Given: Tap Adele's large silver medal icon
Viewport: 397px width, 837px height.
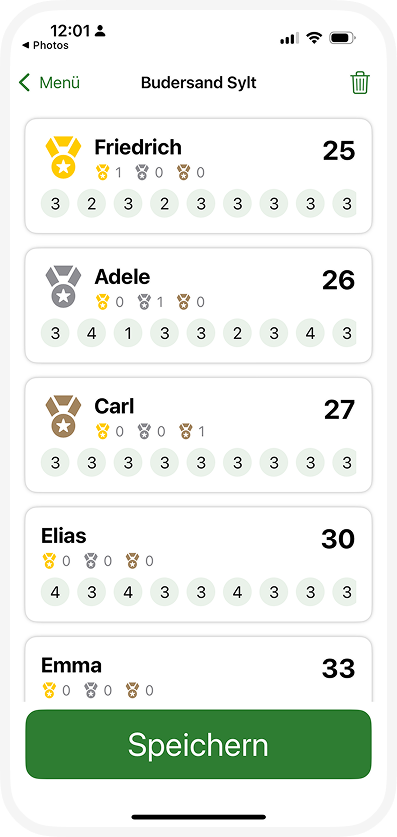Looking at the screenshot, I should coord(63,287).
